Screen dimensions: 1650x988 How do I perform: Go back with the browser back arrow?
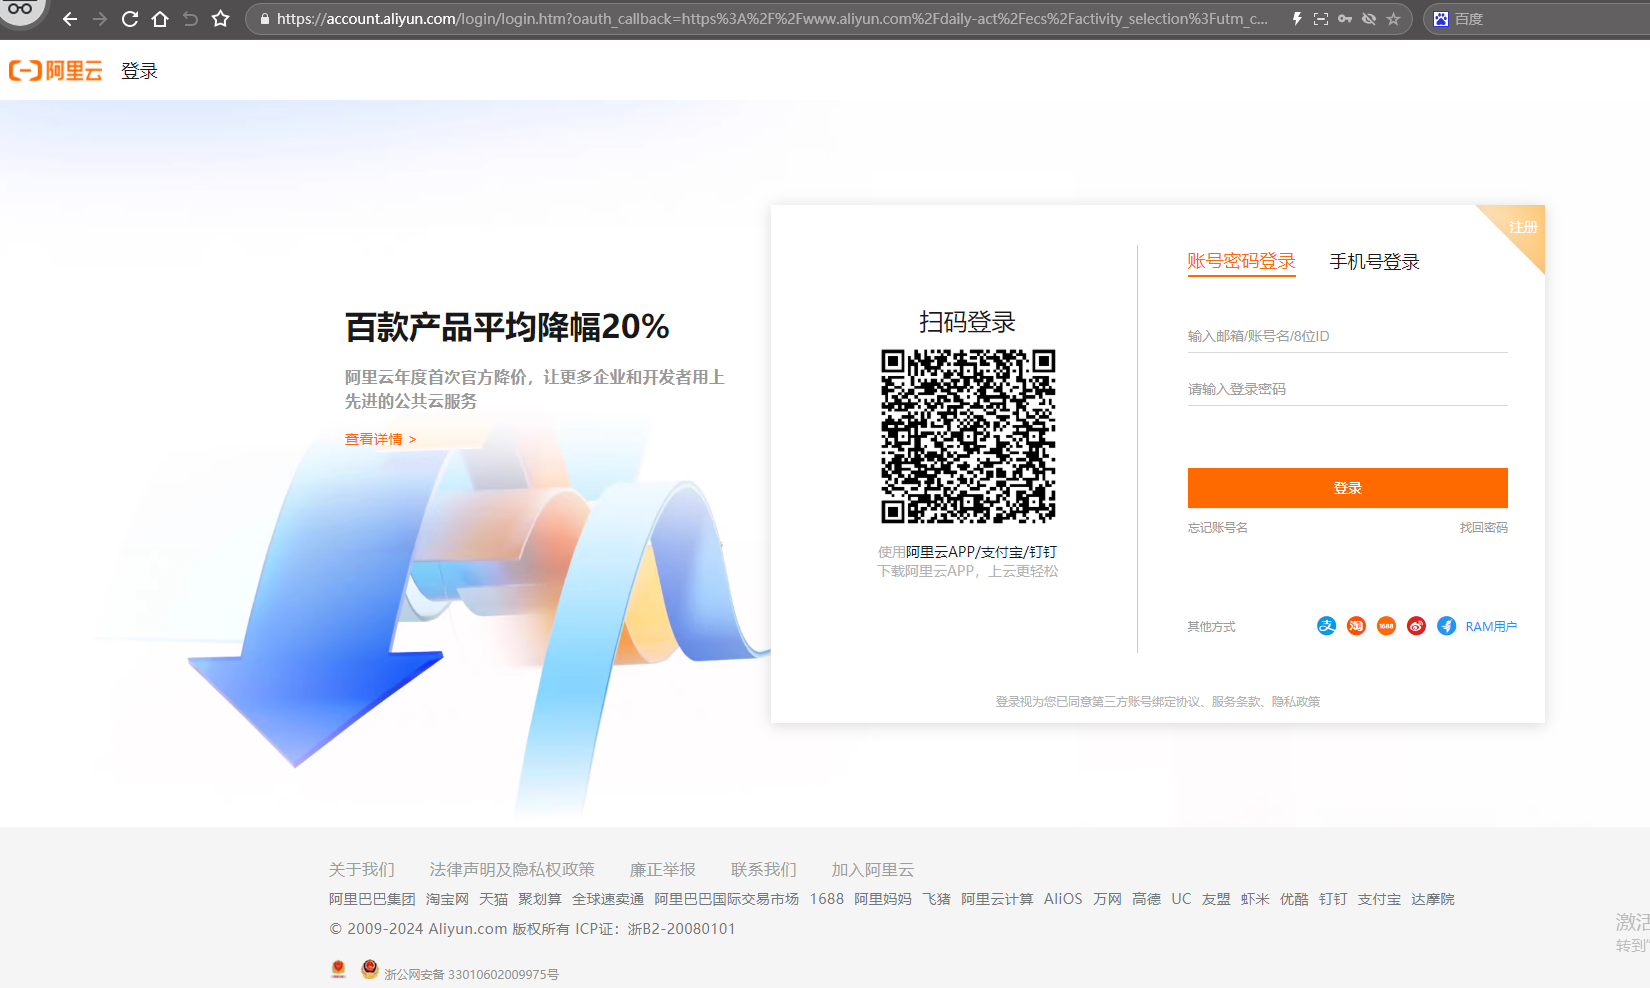[x=70, y=19]
